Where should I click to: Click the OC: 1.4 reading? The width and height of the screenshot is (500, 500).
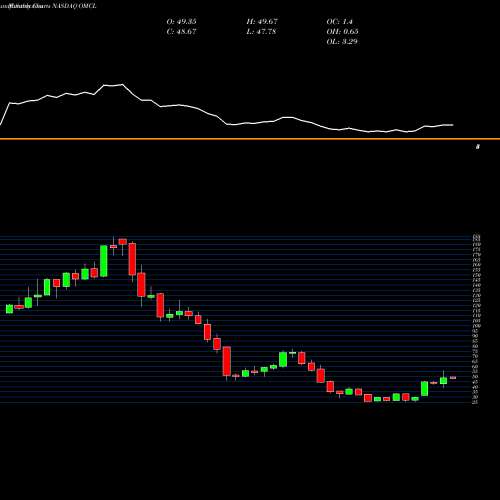coord(339,22)
